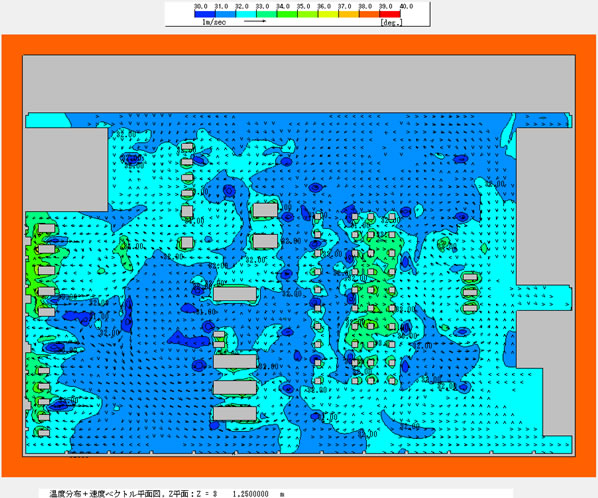Pick the red 39.0–40.0 legend swatch
The image size is (598, 498).
coord(390,14)
